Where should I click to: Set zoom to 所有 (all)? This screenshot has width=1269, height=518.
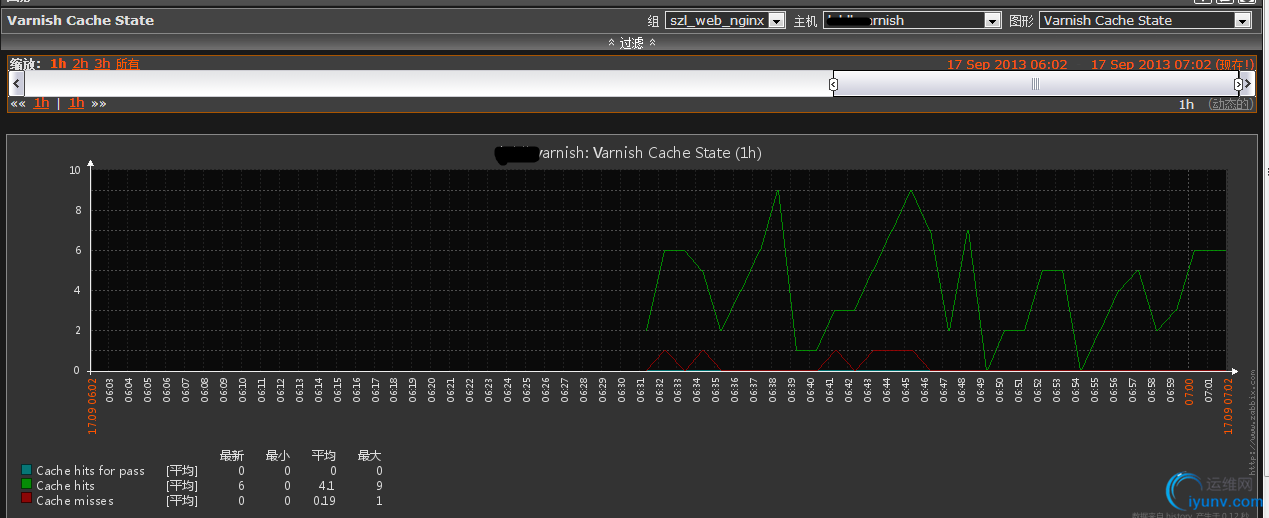click(x=128, y=63)
